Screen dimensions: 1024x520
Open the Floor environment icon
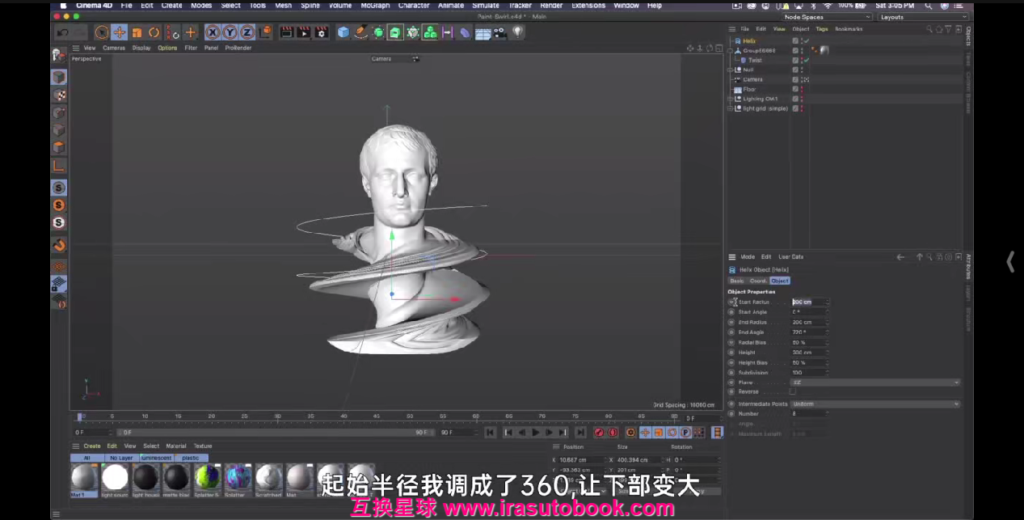pyautogui.click(x=483, y=33)
